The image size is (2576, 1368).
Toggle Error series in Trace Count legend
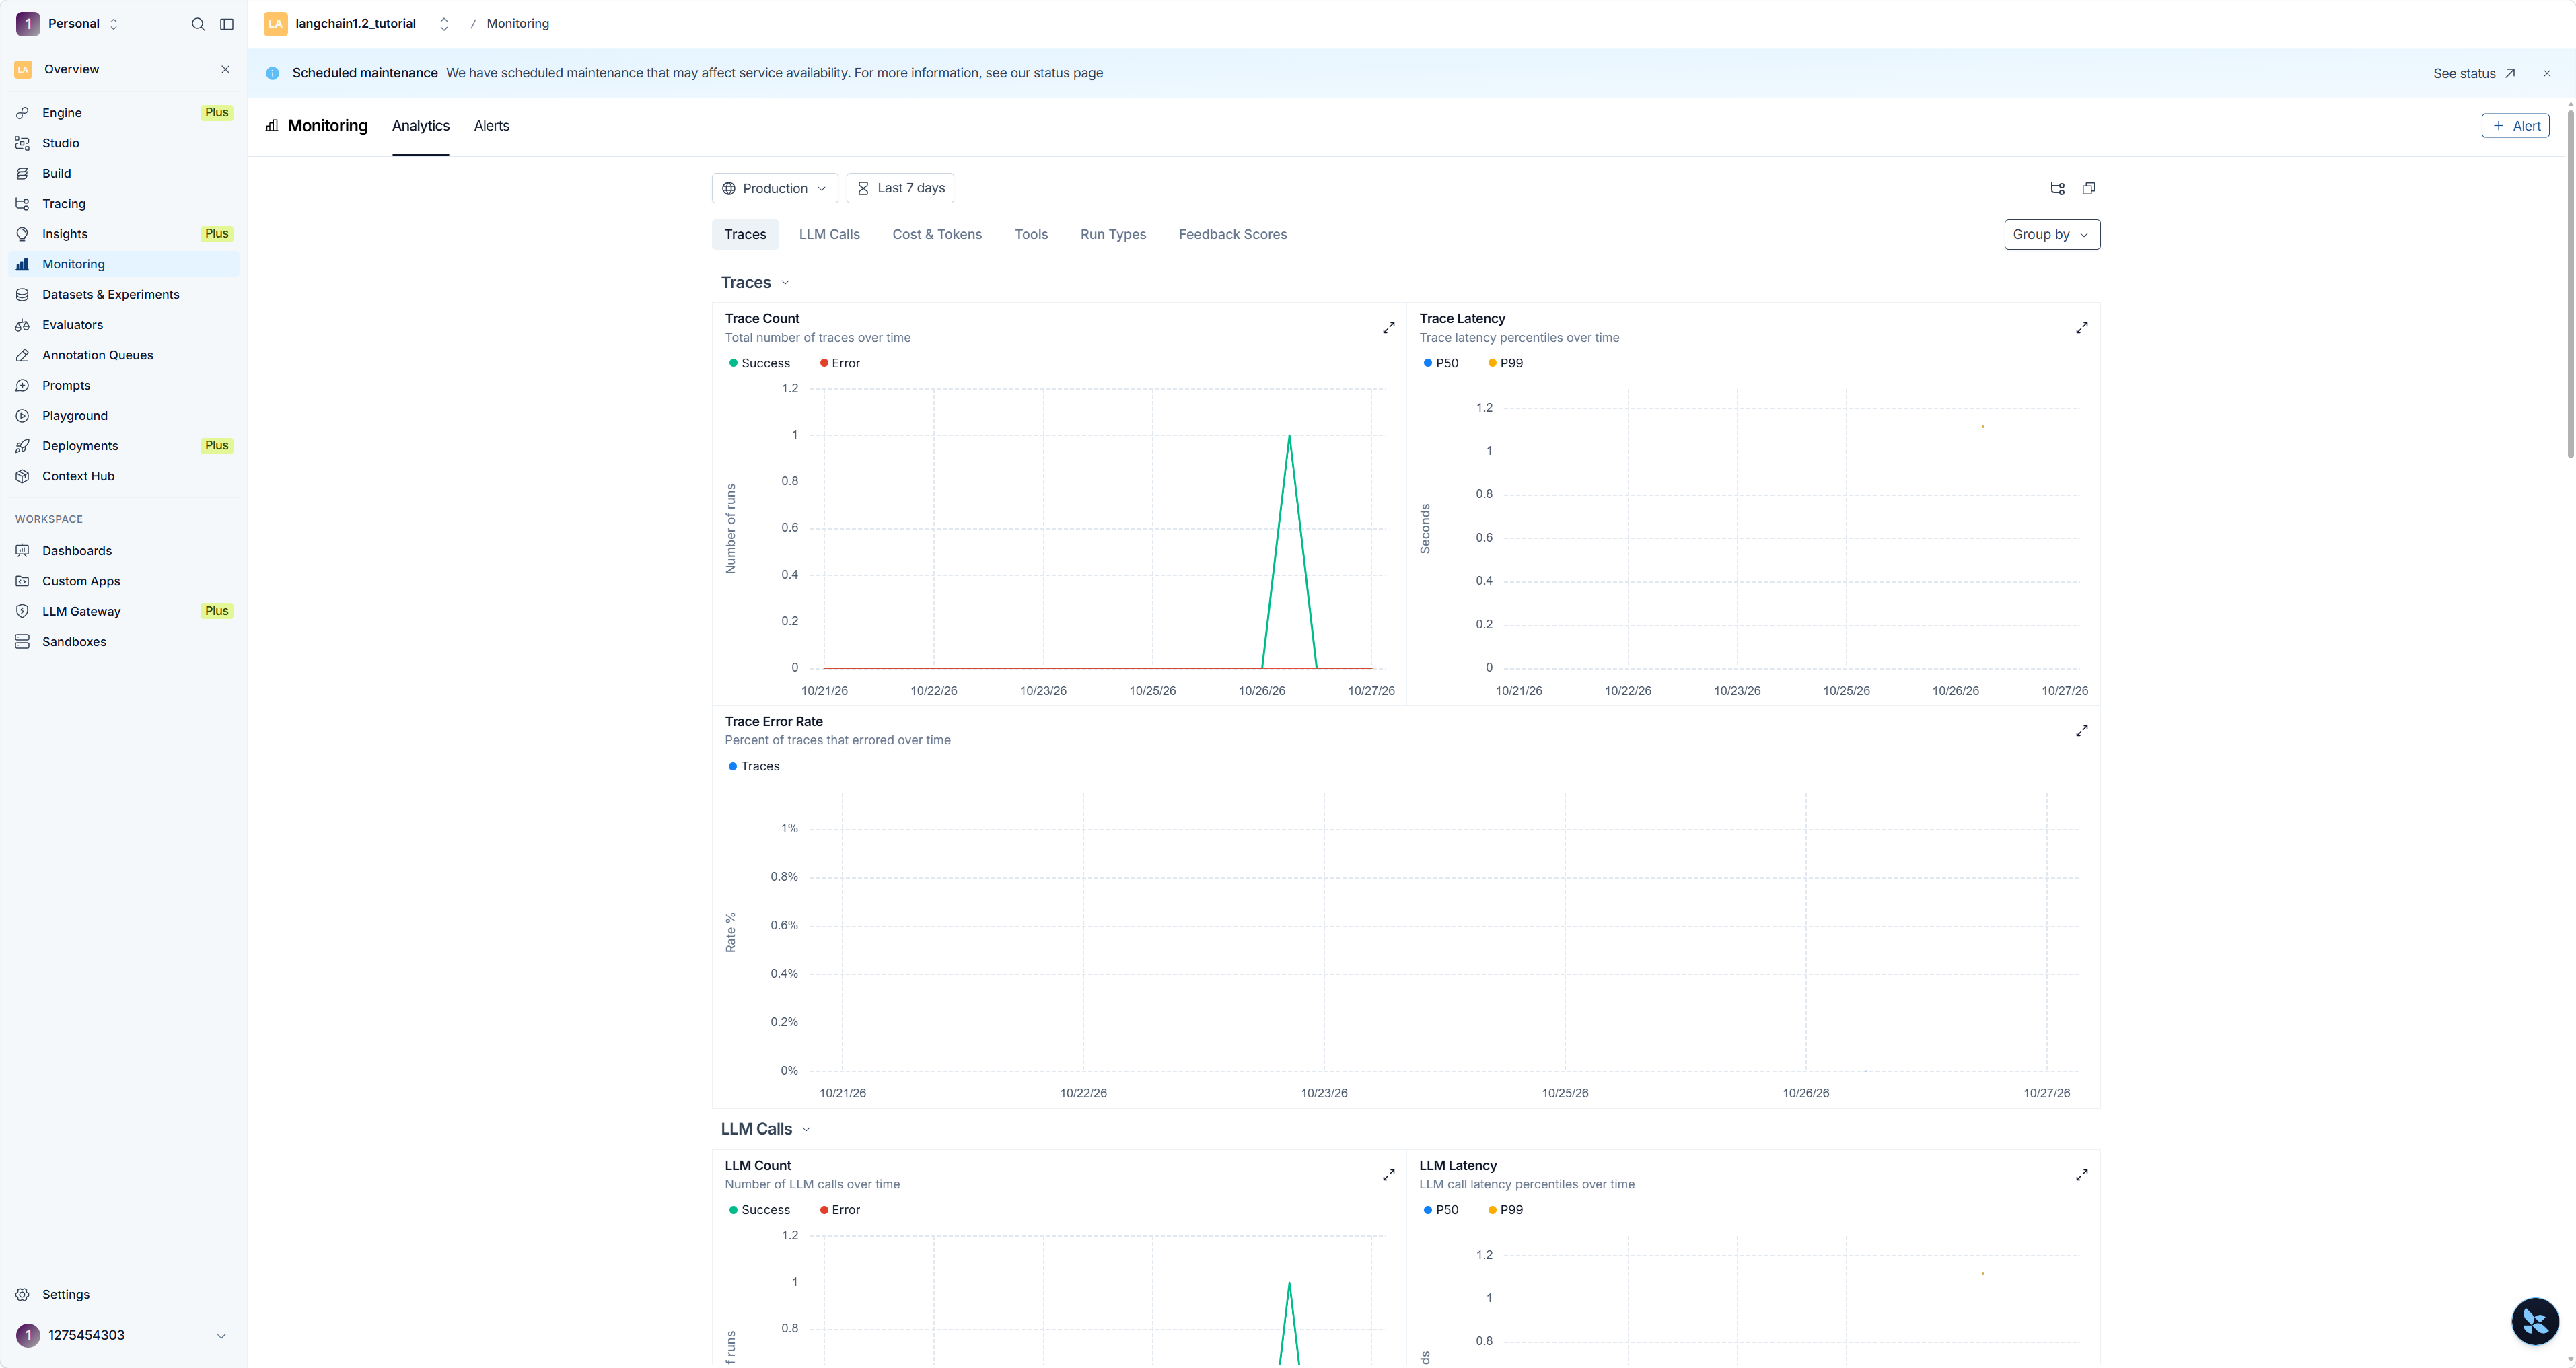(840, 363)
